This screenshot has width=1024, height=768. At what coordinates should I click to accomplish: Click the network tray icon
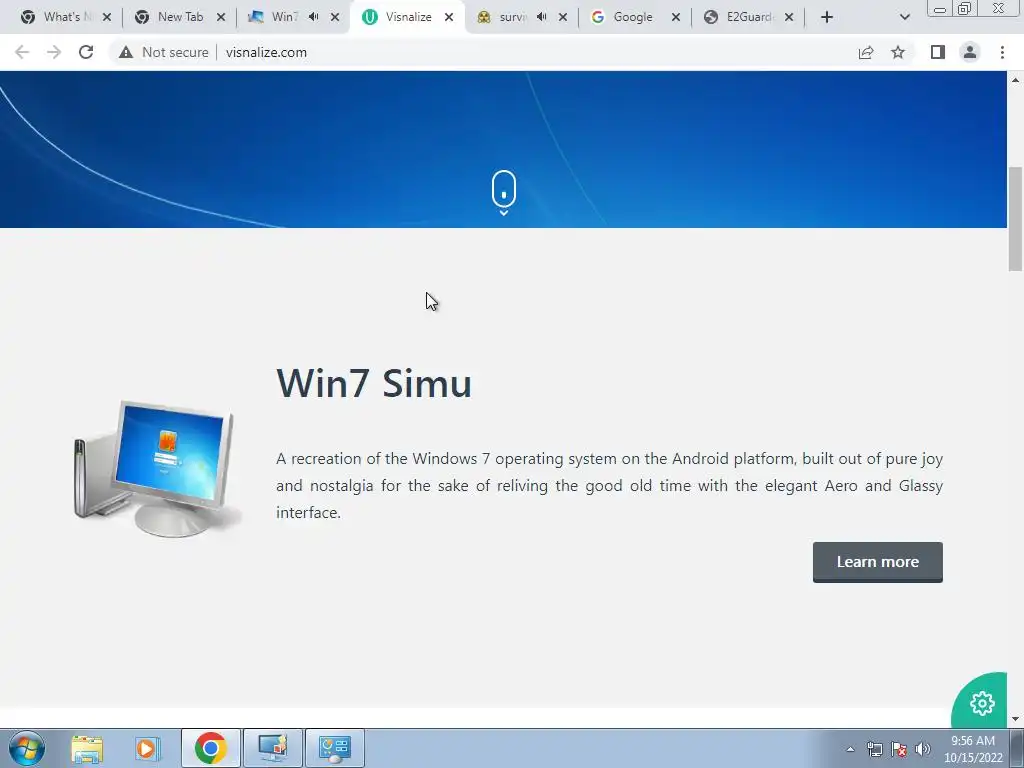874,749
